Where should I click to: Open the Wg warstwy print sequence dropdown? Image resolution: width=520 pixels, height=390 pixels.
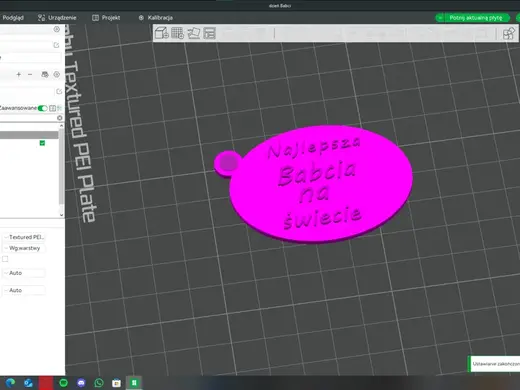click(24, 248)
